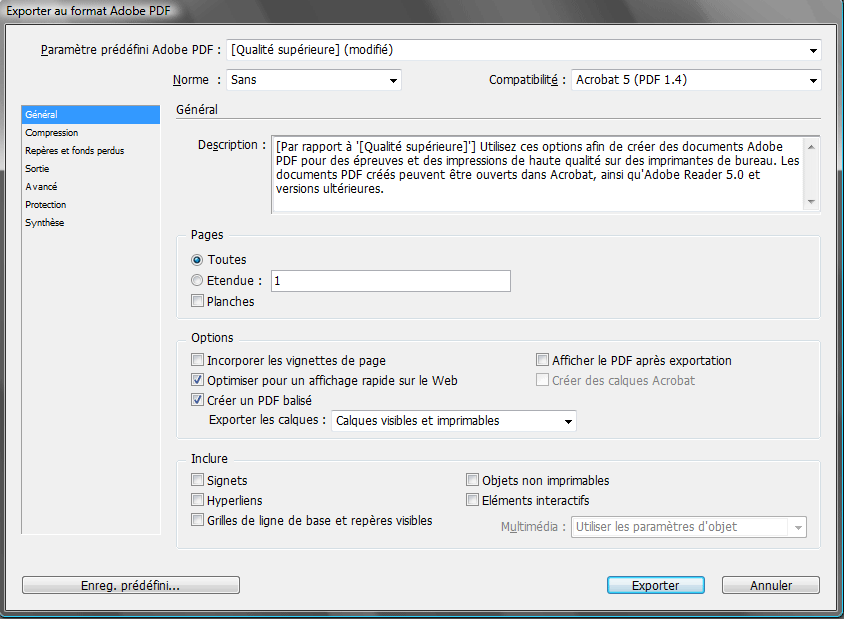844x619 pixels.
Task: Open the Exporter les calques dropdown
Action: click(x=454, y=421)
